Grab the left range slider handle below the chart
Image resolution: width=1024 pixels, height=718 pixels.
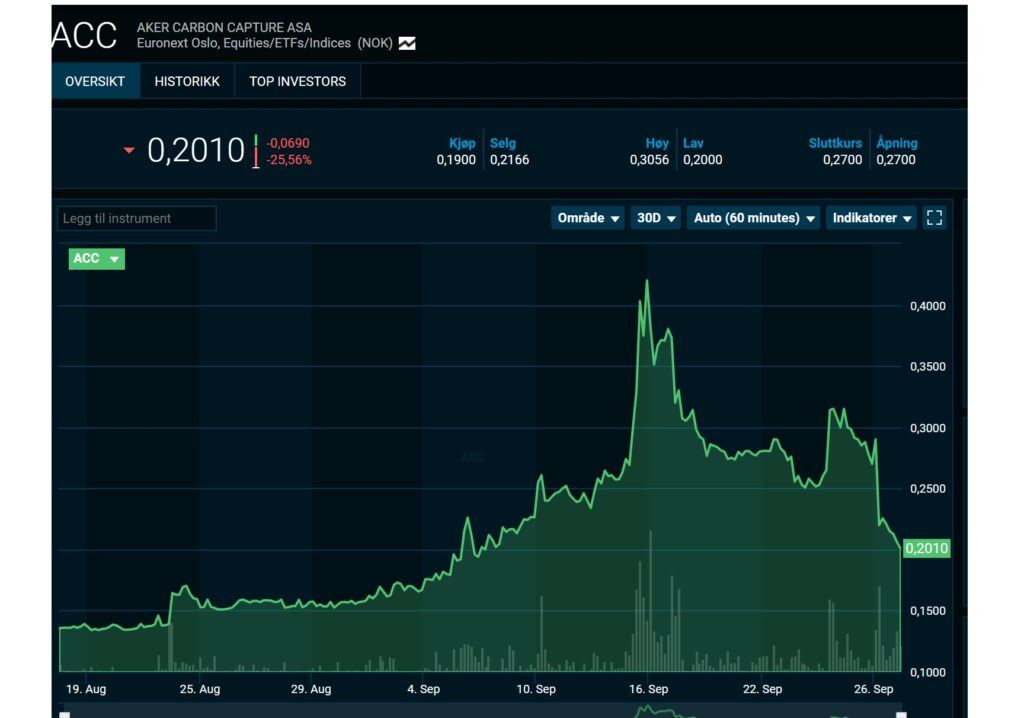pos(65,714)
